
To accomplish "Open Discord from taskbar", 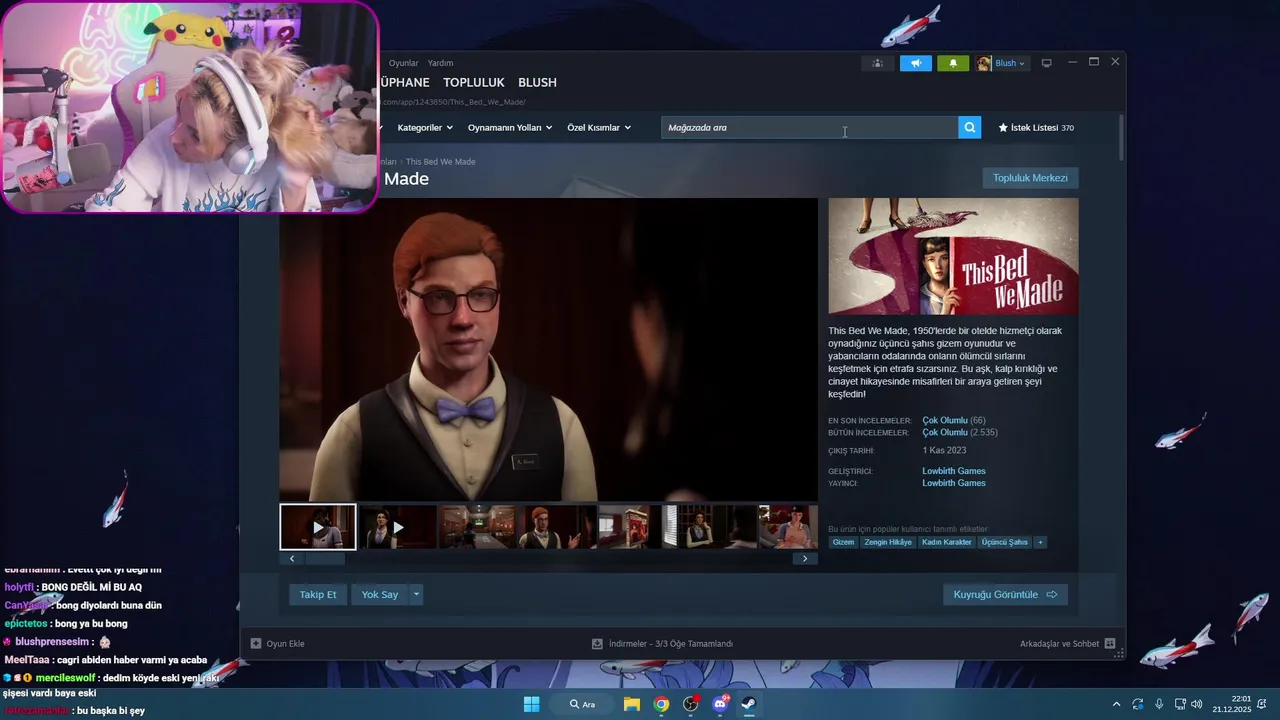I will (720, 704).
